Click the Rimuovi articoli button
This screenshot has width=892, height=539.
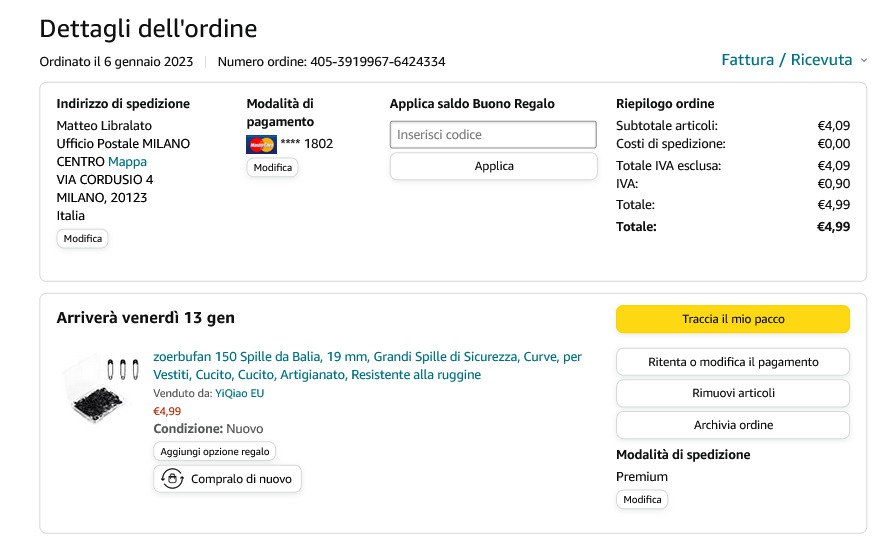(732, 393)
